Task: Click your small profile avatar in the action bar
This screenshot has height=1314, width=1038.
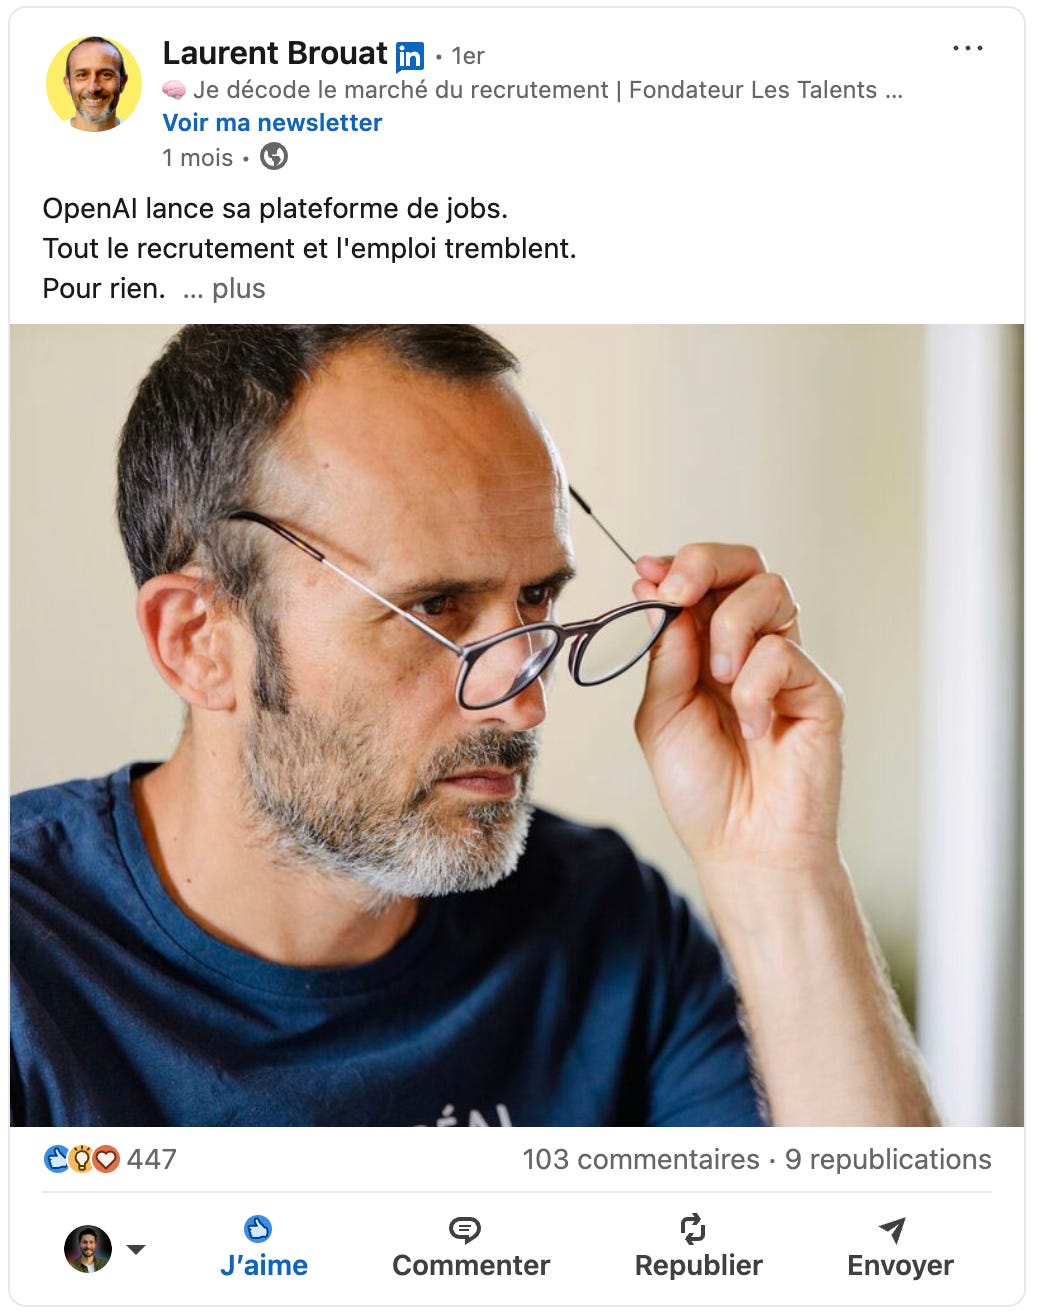Action: 88,1249
